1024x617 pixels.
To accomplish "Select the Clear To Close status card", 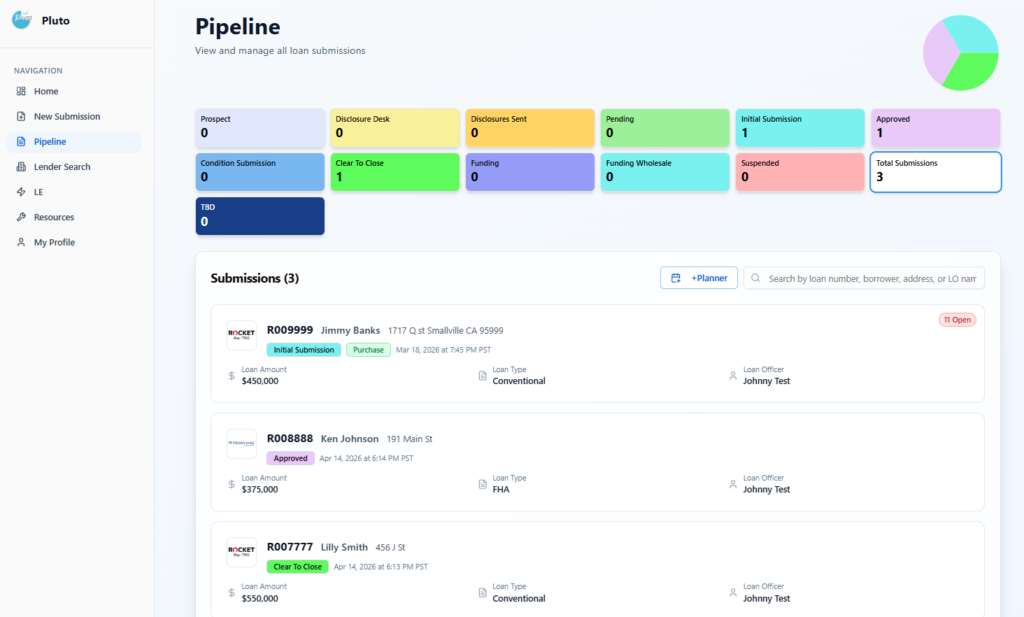I will click(x=395, y=171).
